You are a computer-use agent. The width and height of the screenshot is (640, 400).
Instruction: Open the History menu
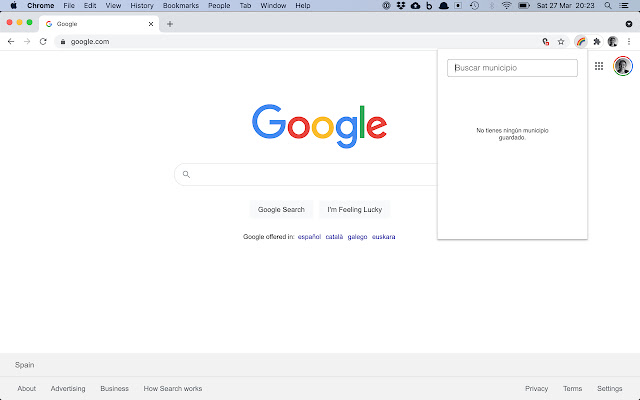(142, 6)
